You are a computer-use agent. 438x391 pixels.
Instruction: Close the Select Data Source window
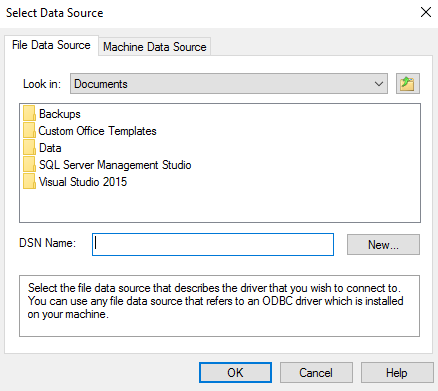426,12
